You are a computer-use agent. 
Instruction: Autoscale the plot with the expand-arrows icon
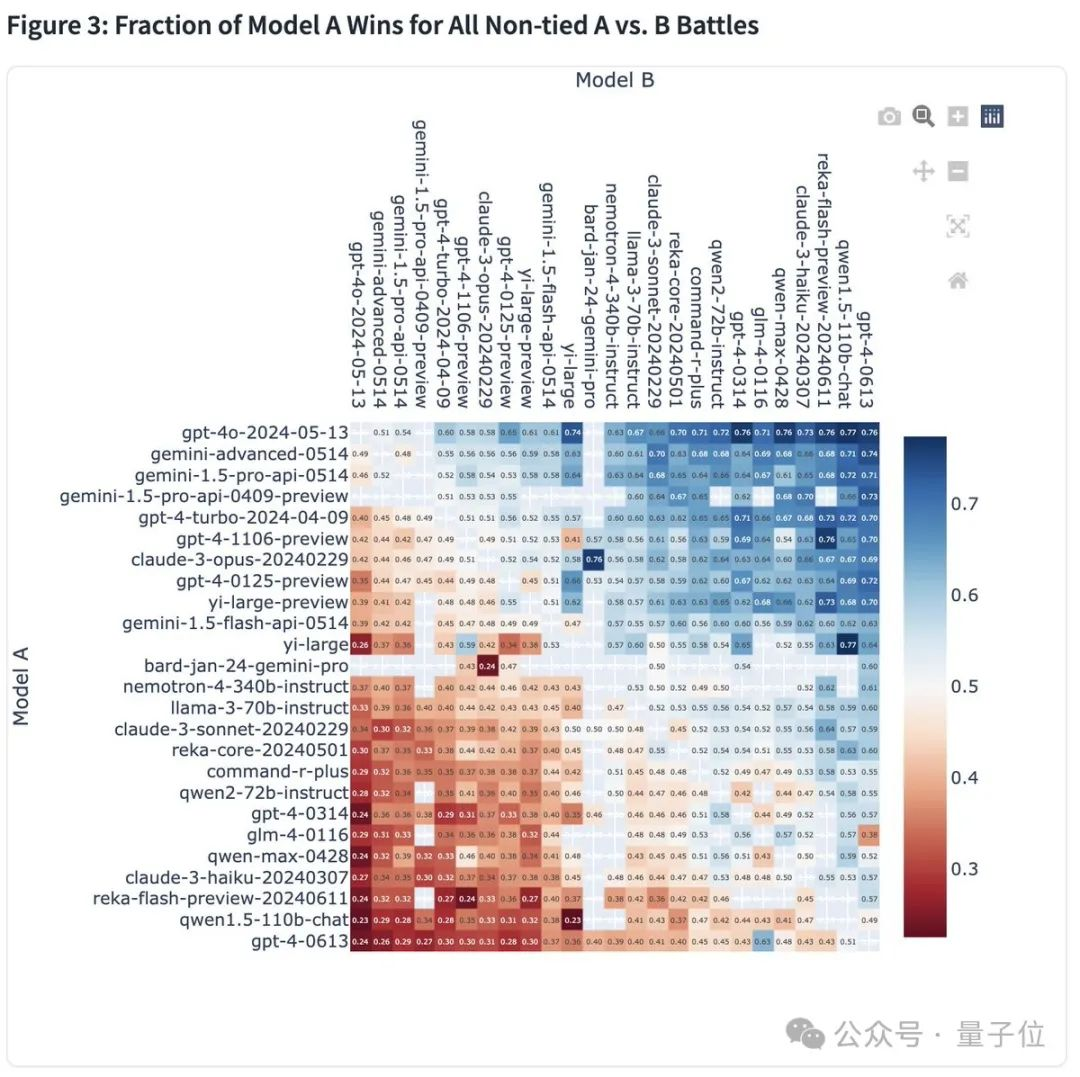[958, 226]
